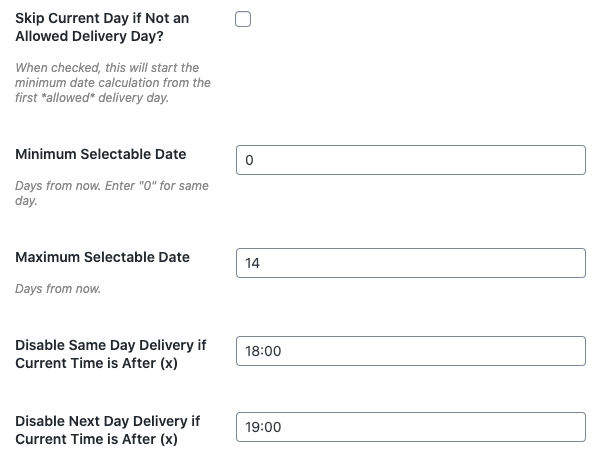The image size is (606, 461).
Task: Click the 'When checked' help description
Action: pos(113,83)
